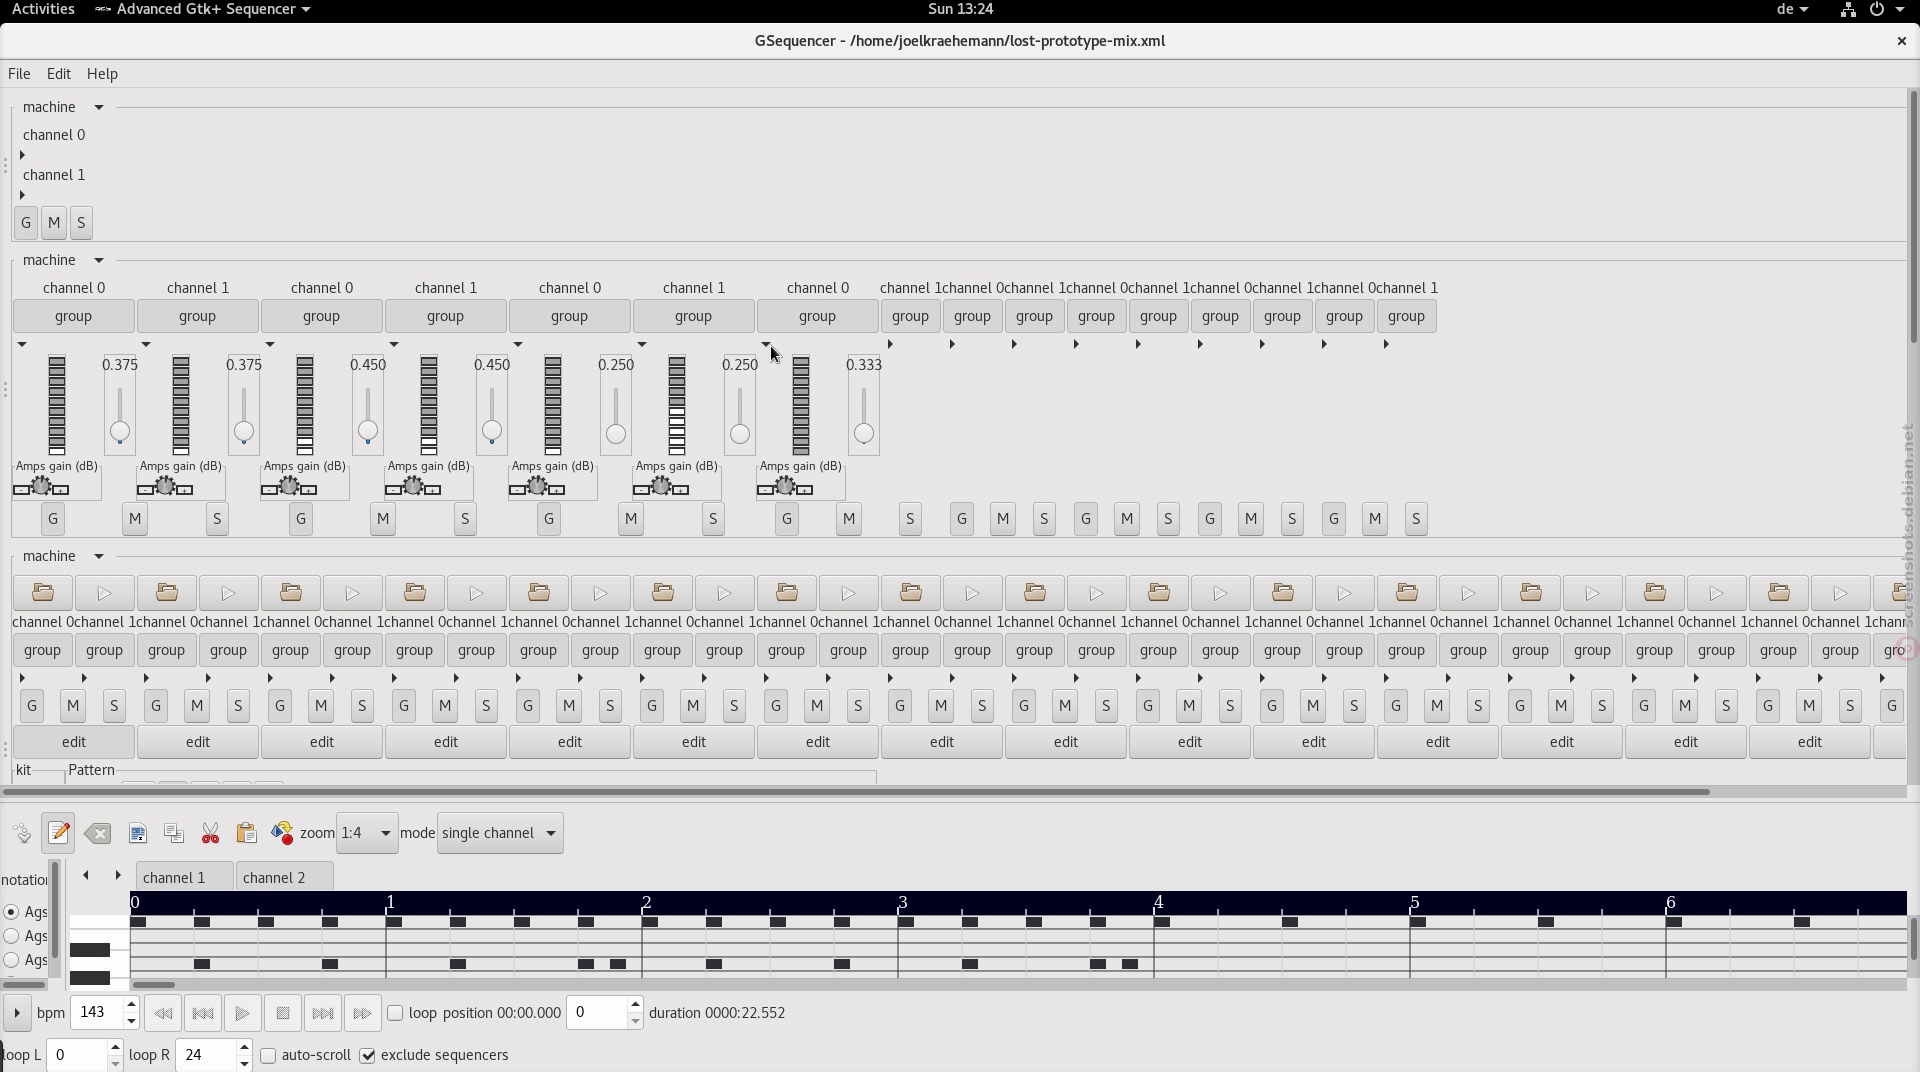Select the second Ags radio button
Image resolution: width=1920 pixels, height=1072 pixels.
12,936
